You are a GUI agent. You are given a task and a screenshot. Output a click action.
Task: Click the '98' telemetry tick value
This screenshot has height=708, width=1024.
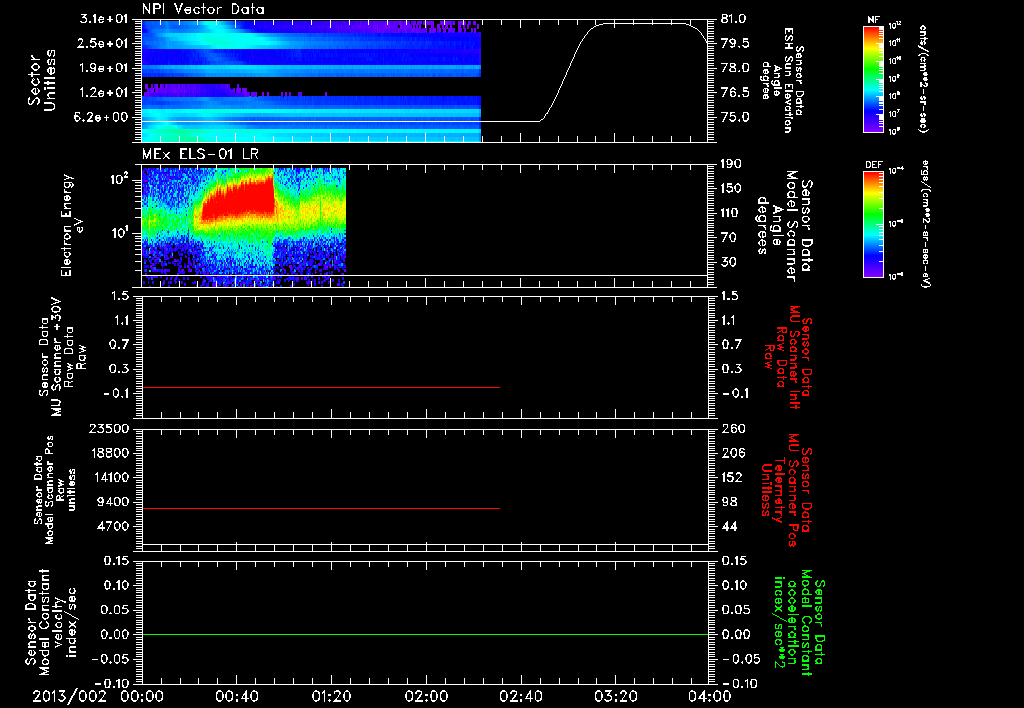pyautogui.click(x=729, y=502)
